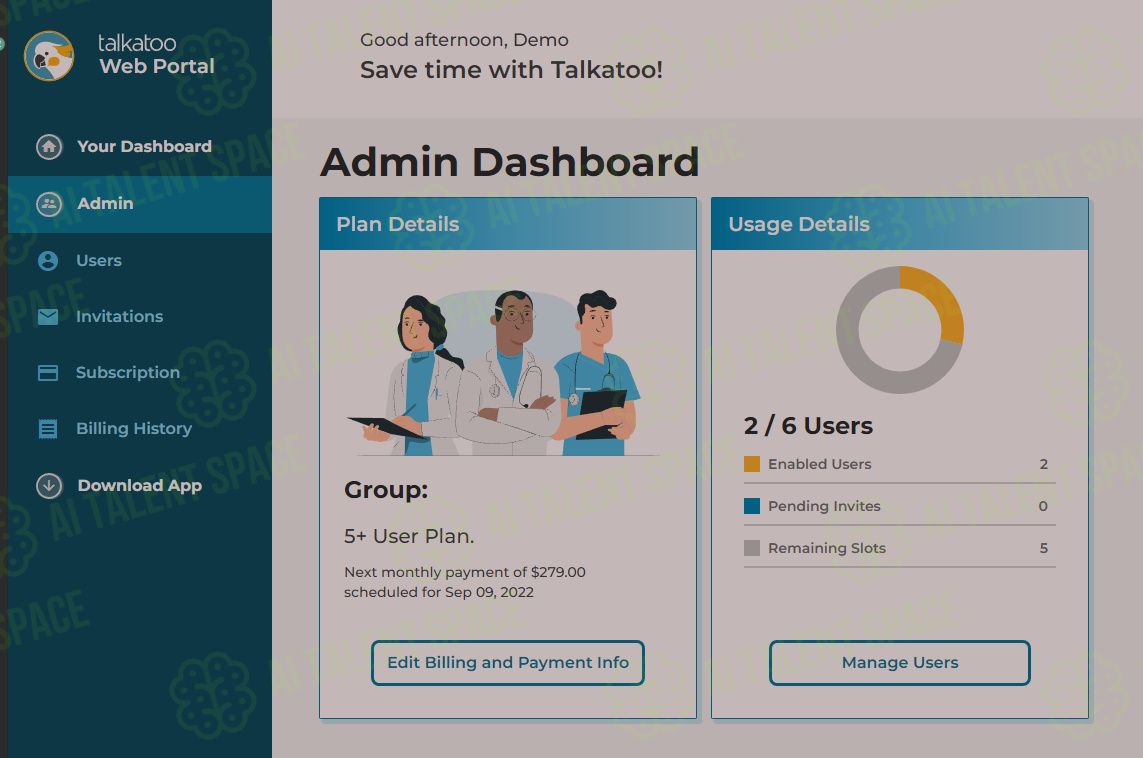
Task: Click the medical staff illustration
Action: (503, 372)
